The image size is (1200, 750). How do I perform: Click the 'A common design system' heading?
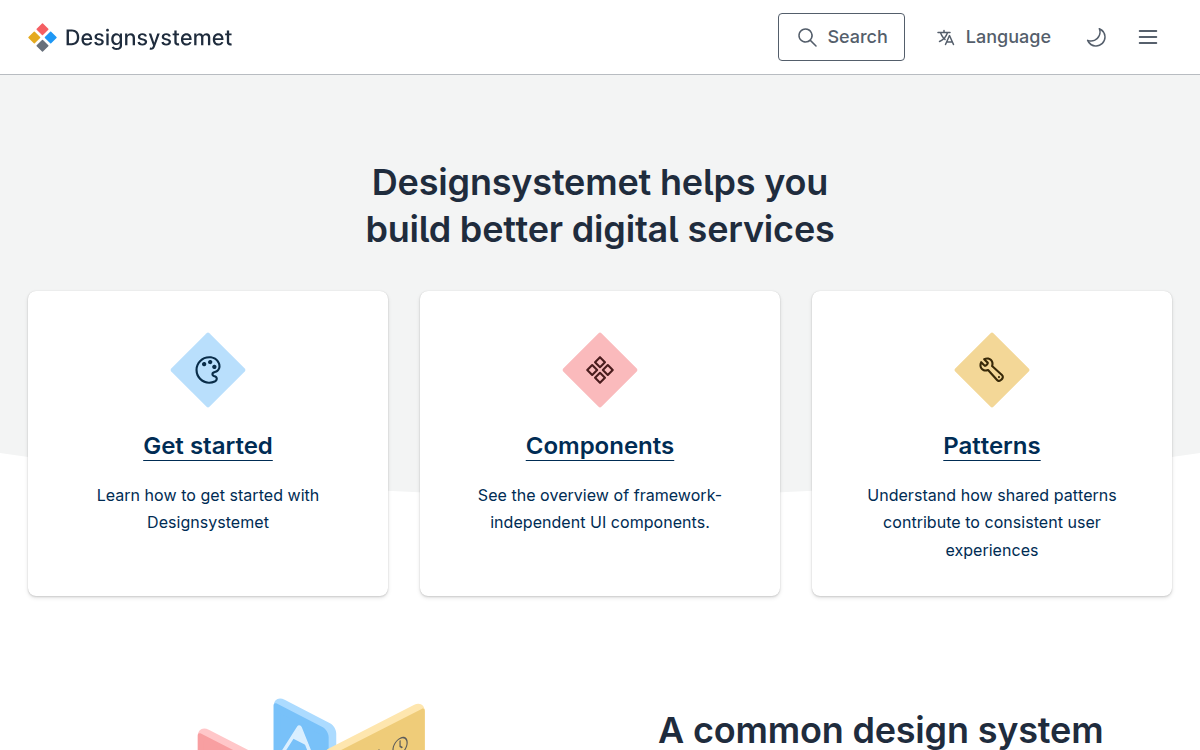coord(881,731)
